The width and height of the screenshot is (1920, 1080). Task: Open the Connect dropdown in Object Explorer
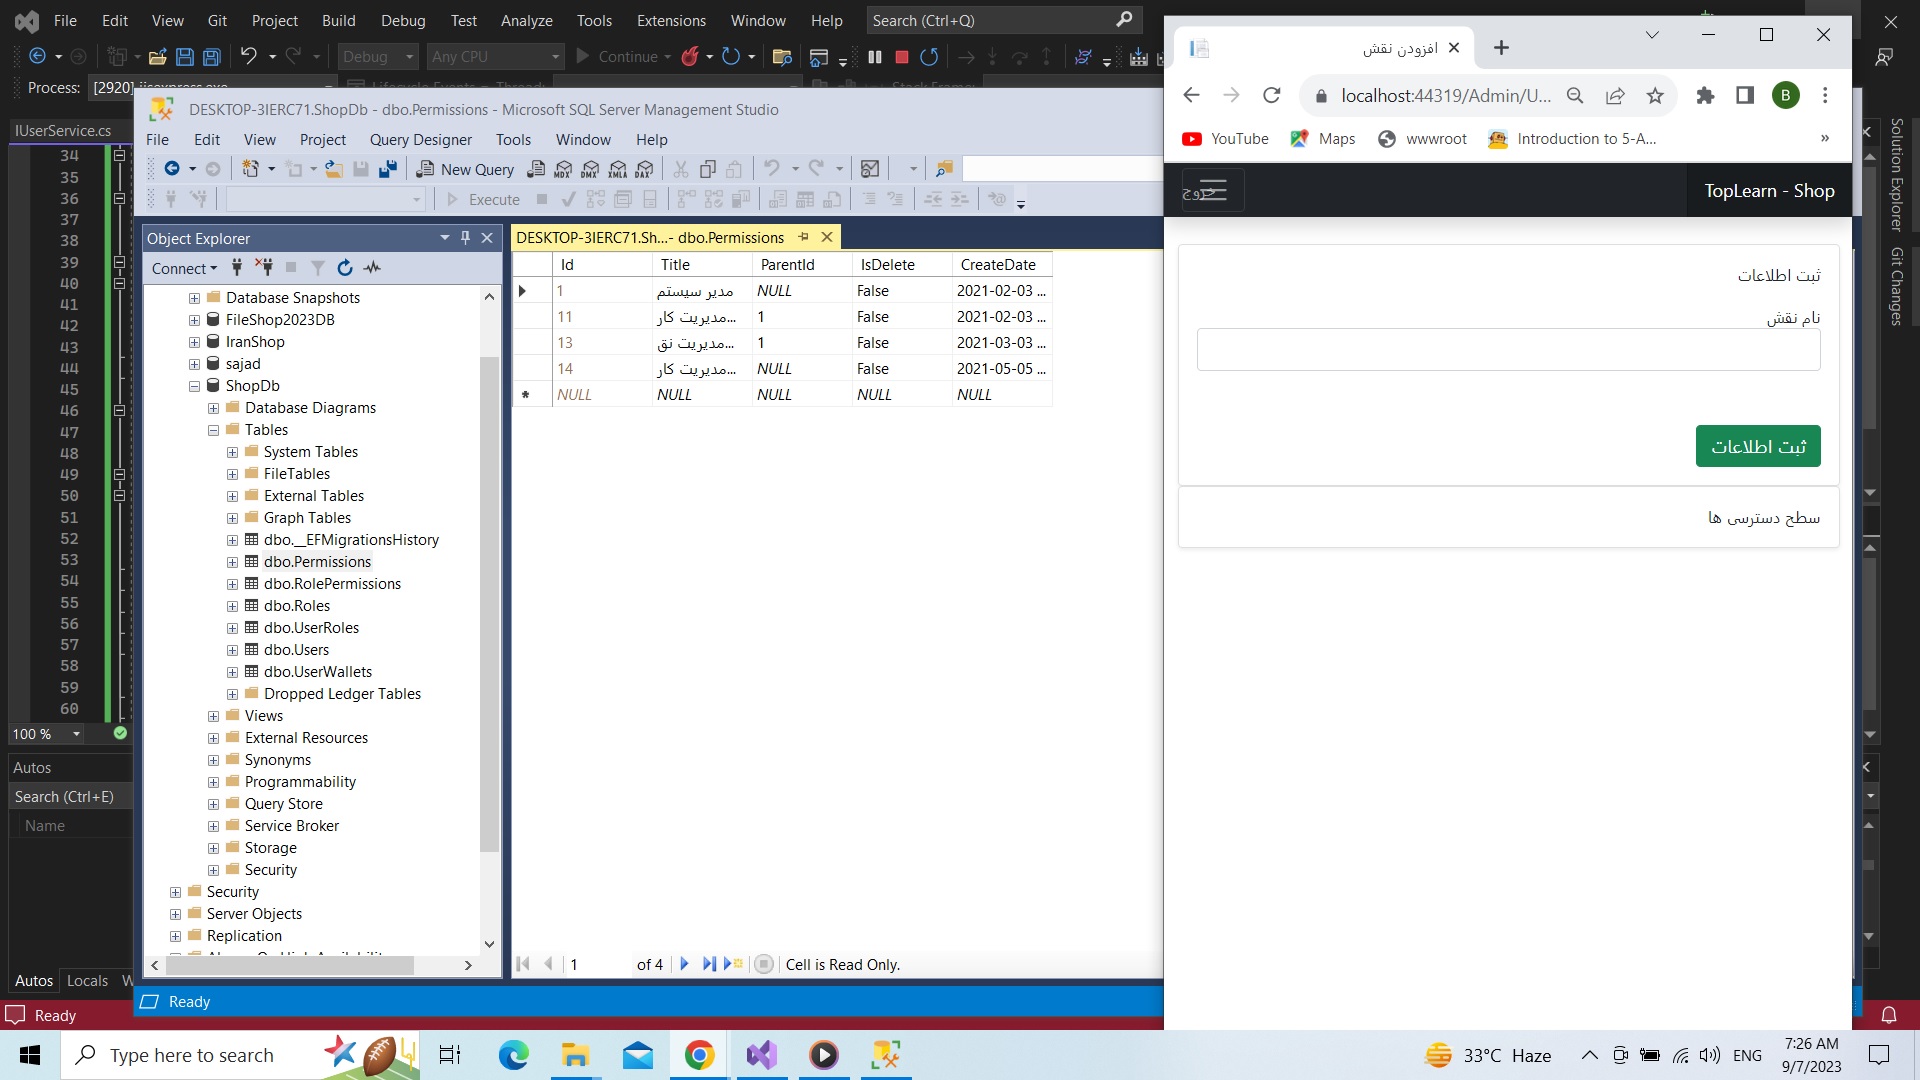tap(184, 268)
